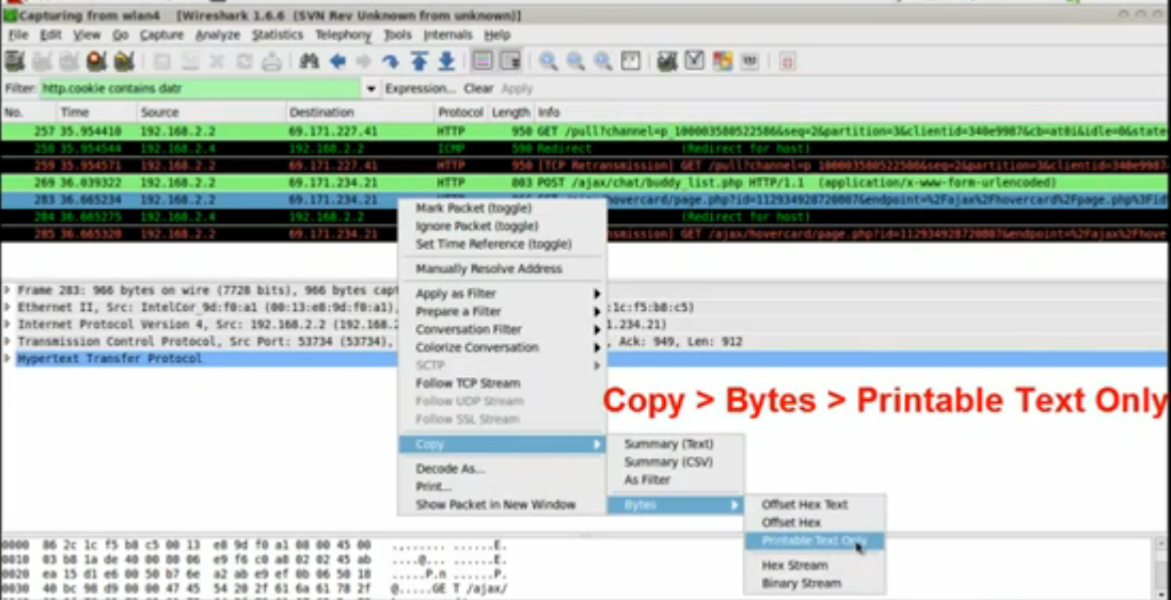Open the Statistics menu
1171x600 pixels.
tap(277, 34)
